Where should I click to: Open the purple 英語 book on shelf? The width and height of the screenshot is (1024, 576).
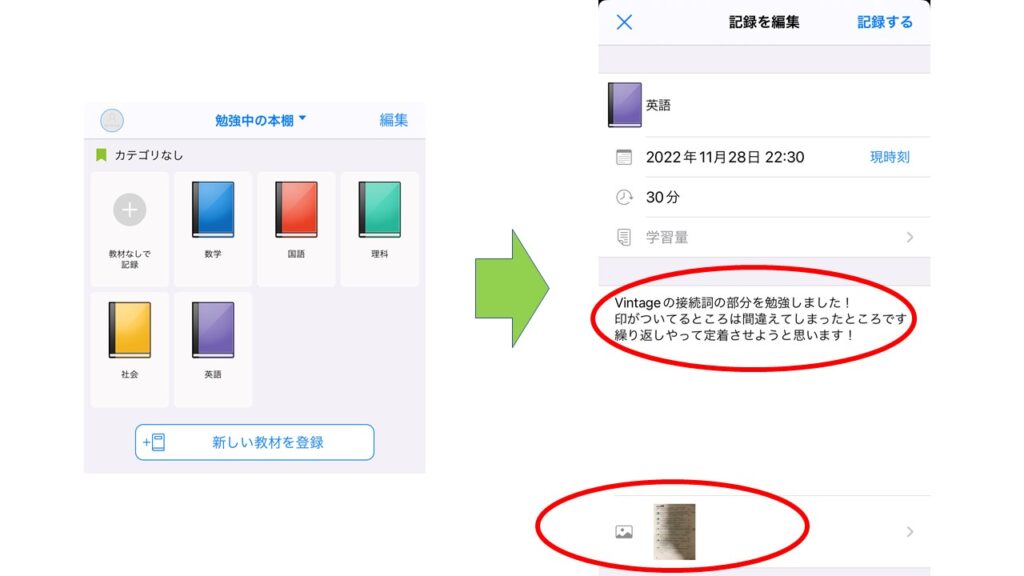pyautogui.click(x=213, y=330)
